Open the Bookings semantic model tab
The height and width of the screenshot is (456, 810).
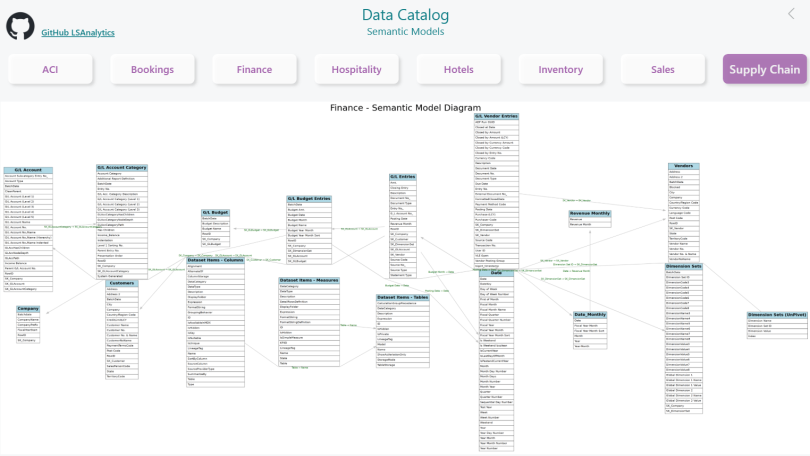click(152, 70)
